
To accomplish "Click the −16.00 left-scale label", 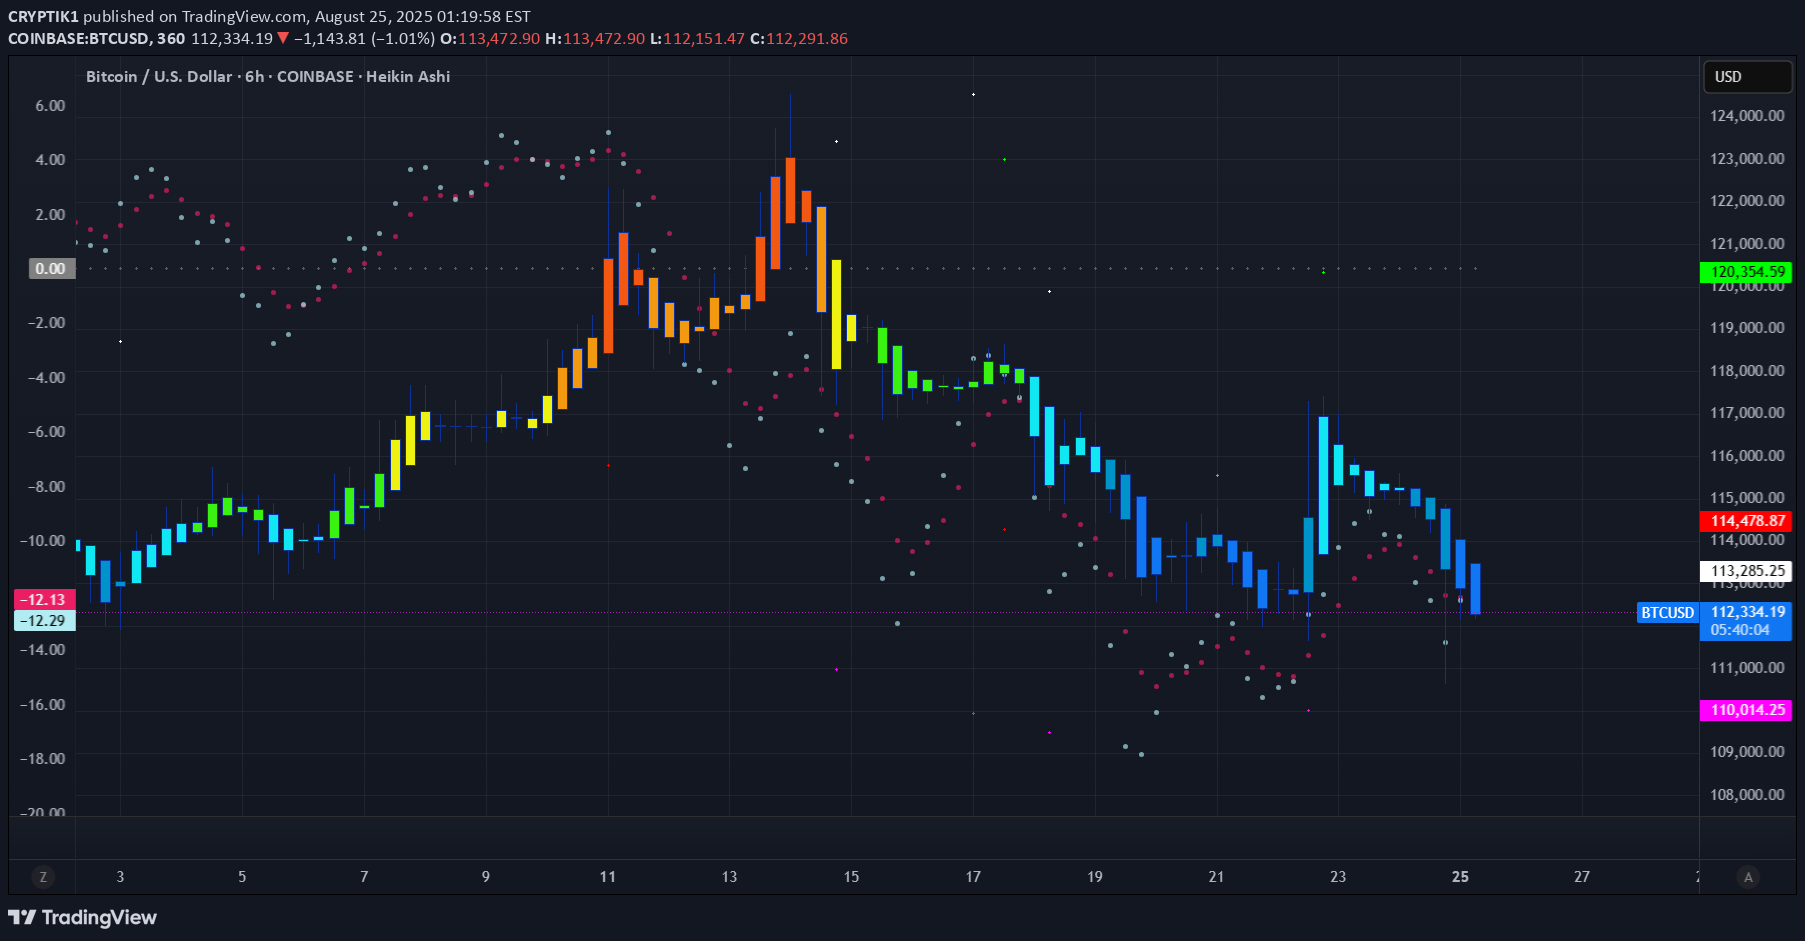I will coord(42,704).
